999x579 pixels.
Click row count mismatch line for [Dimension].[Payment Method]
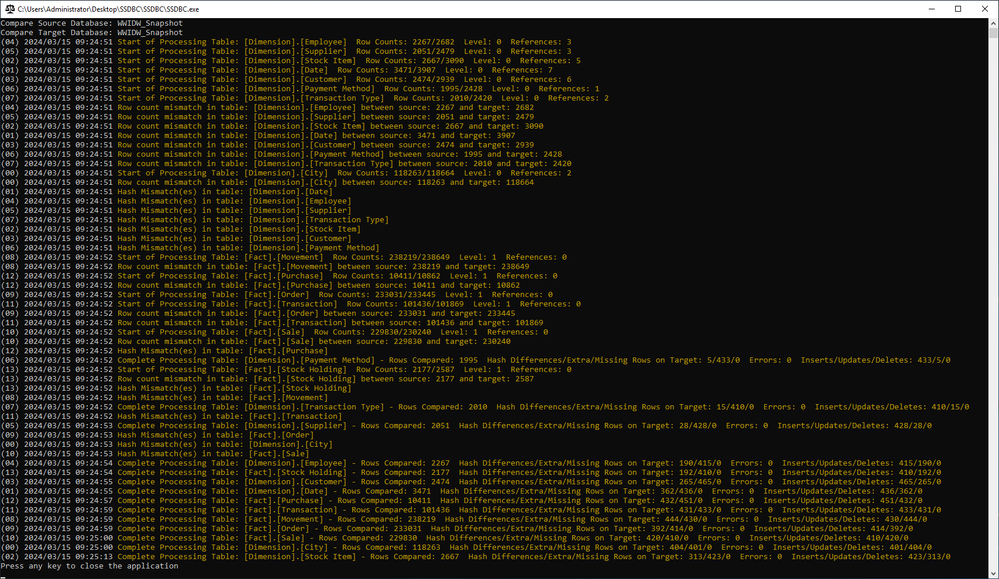[x=282, y=154]
